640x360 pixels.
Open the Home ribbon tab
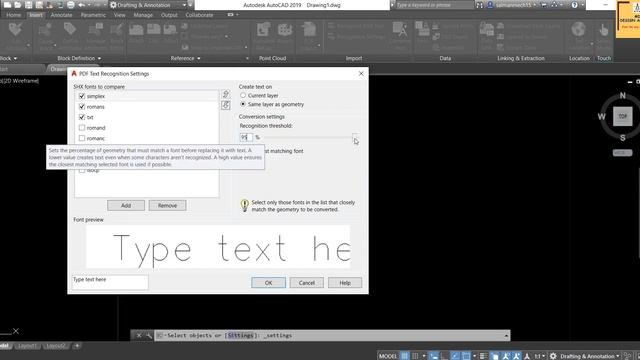click(13, 15)
